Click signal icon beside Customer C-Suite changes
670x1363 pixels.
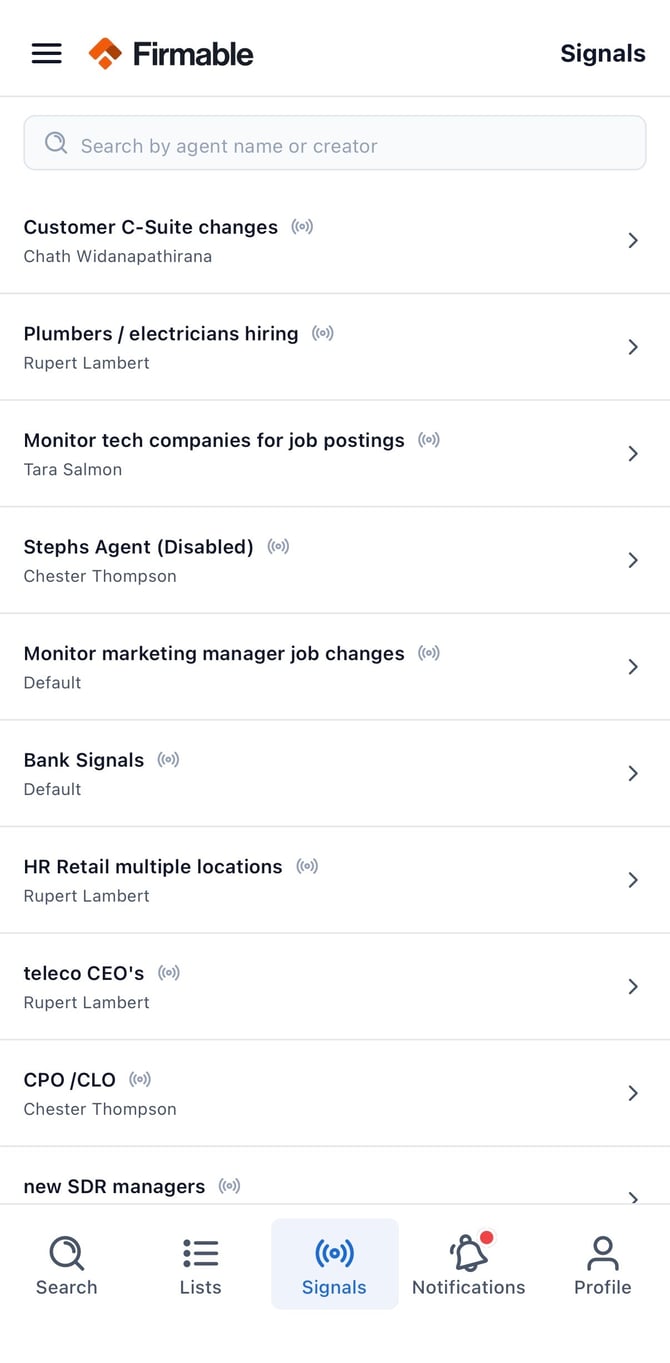click(302, 227)
